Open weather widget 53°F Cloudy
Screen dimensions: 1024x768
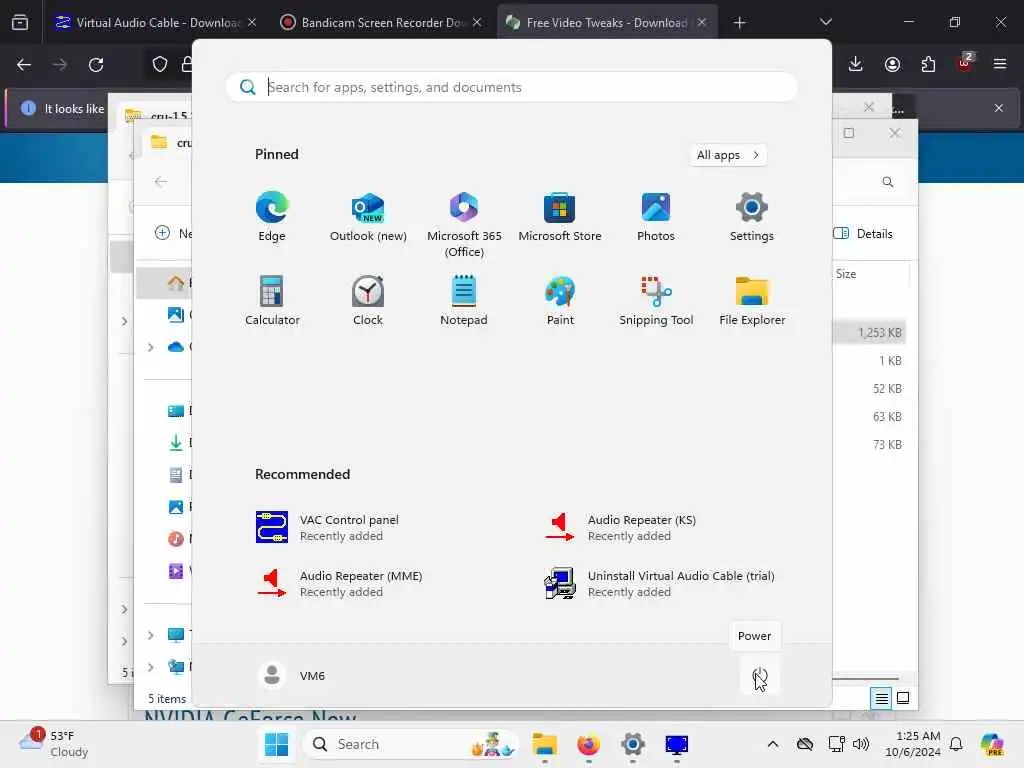click(x=54, y=744)
